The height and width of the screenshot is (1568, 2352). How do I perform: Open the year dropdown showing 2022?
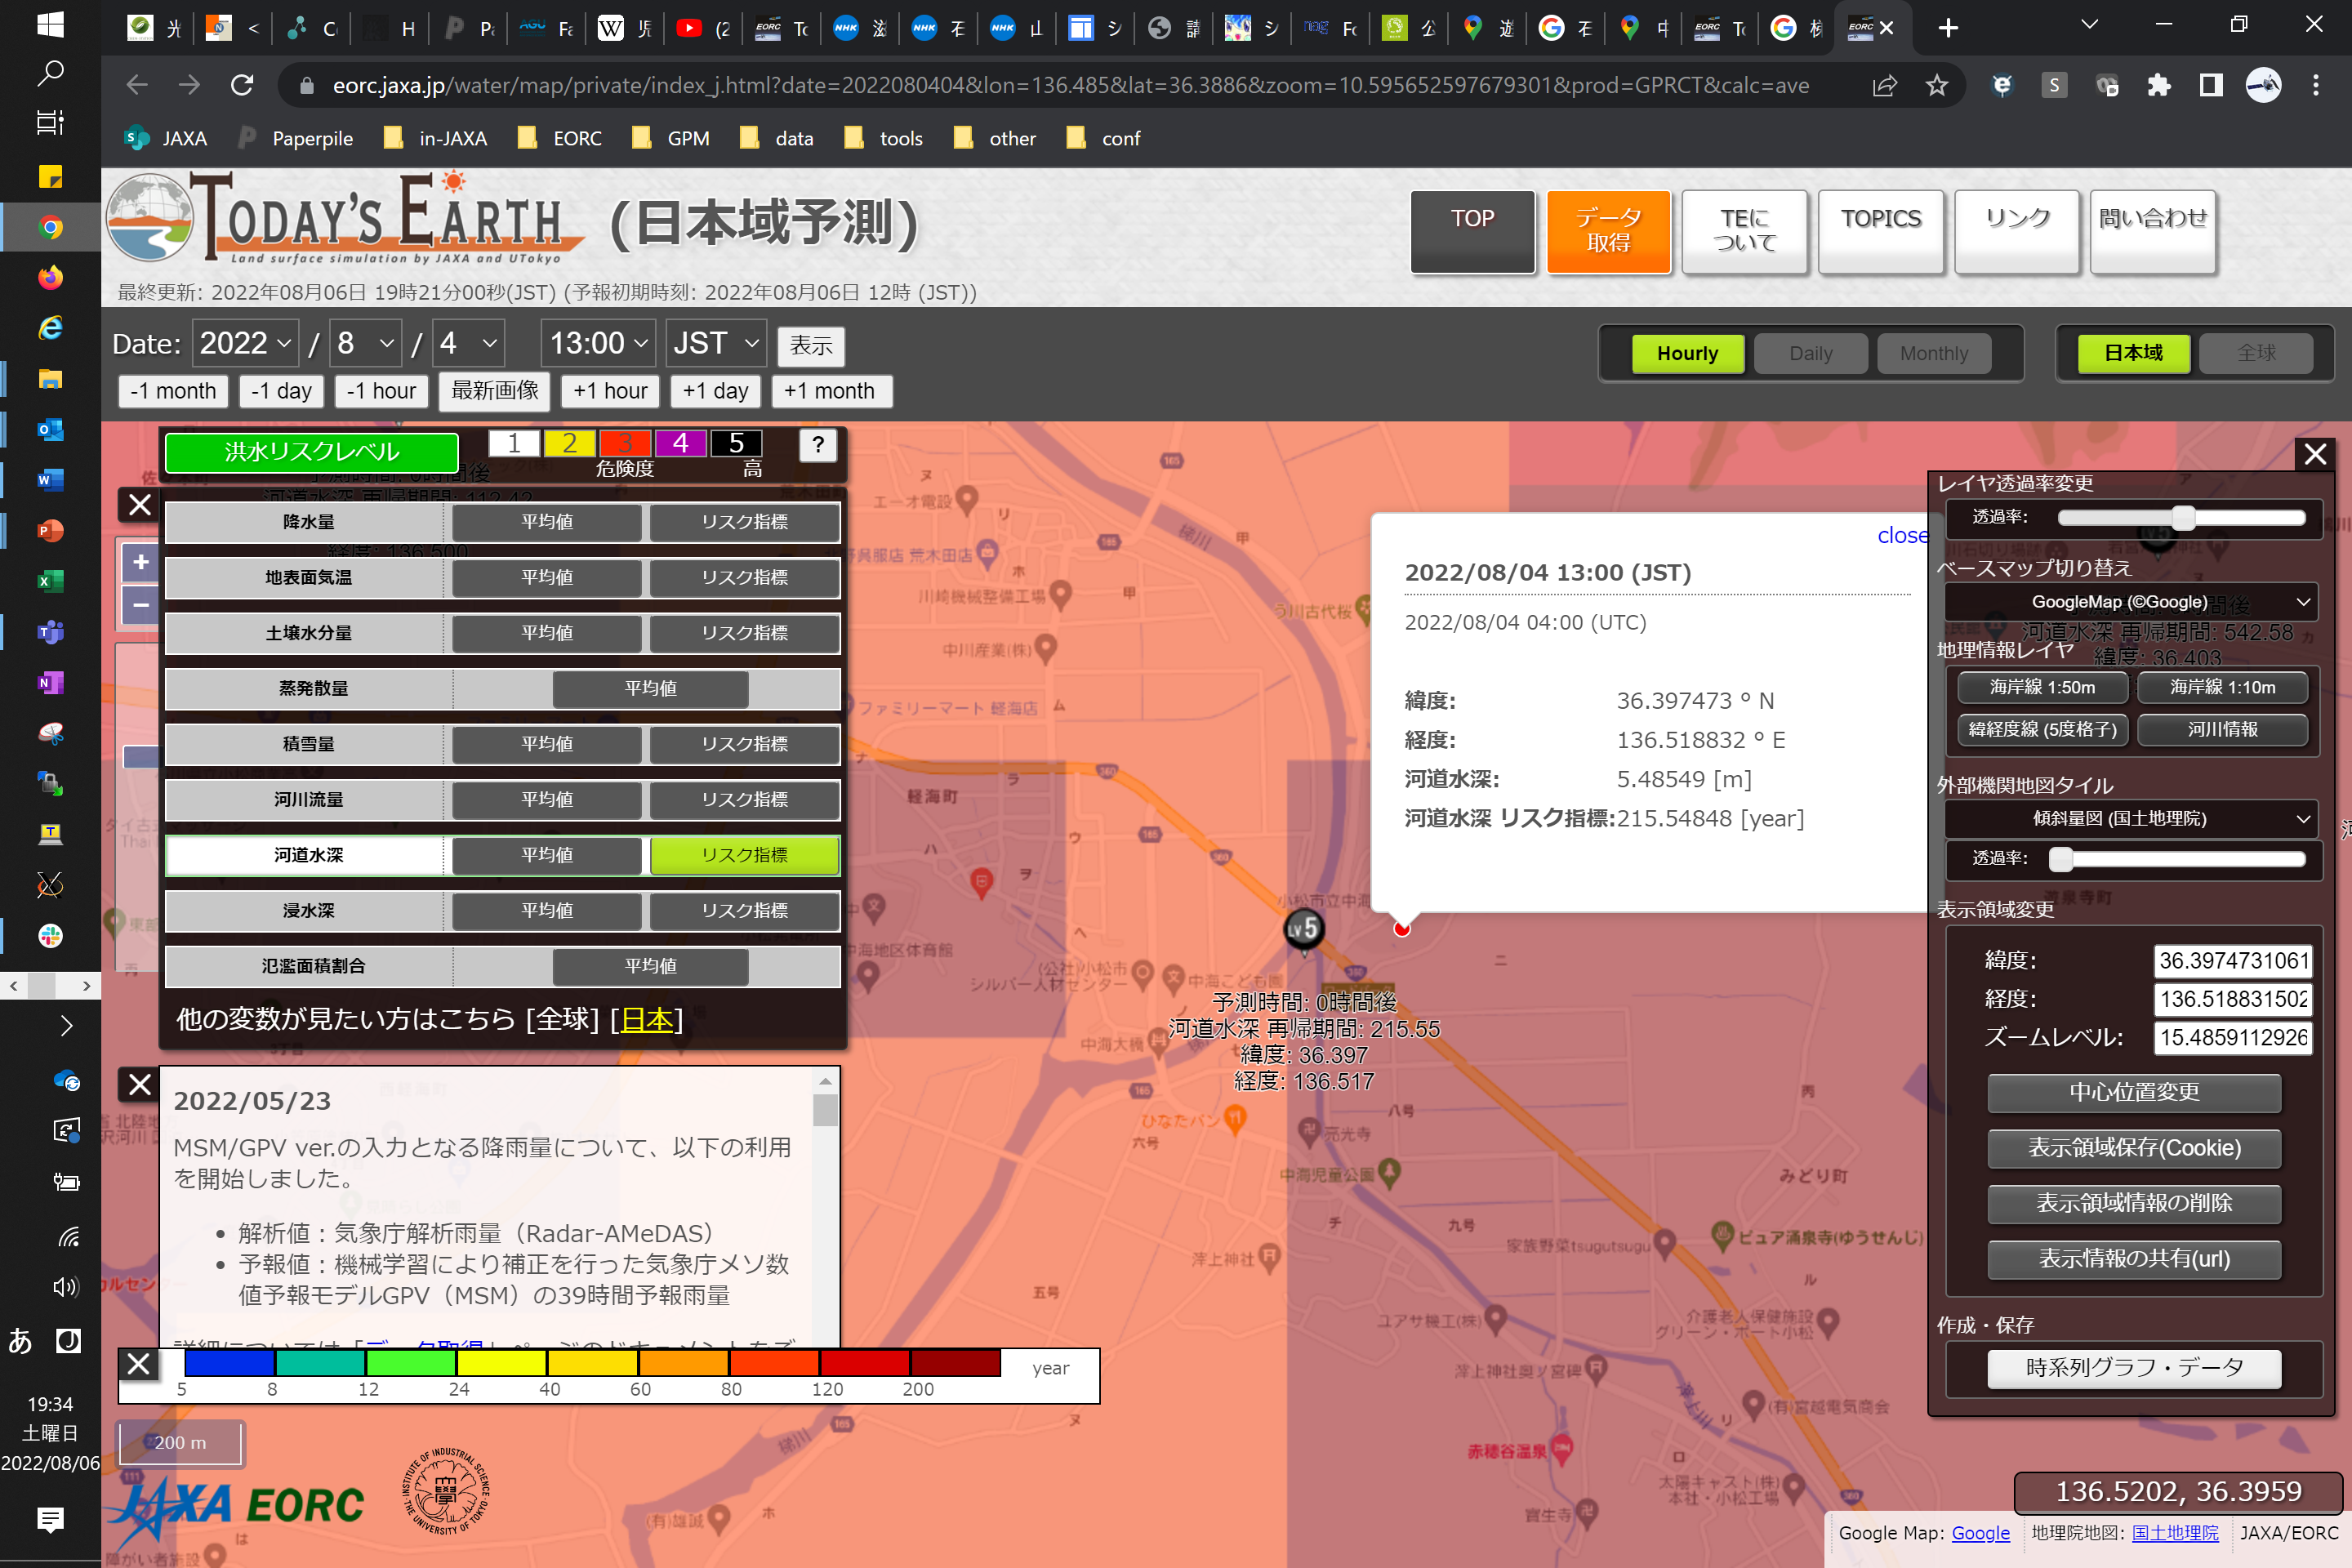coord(245,343)
